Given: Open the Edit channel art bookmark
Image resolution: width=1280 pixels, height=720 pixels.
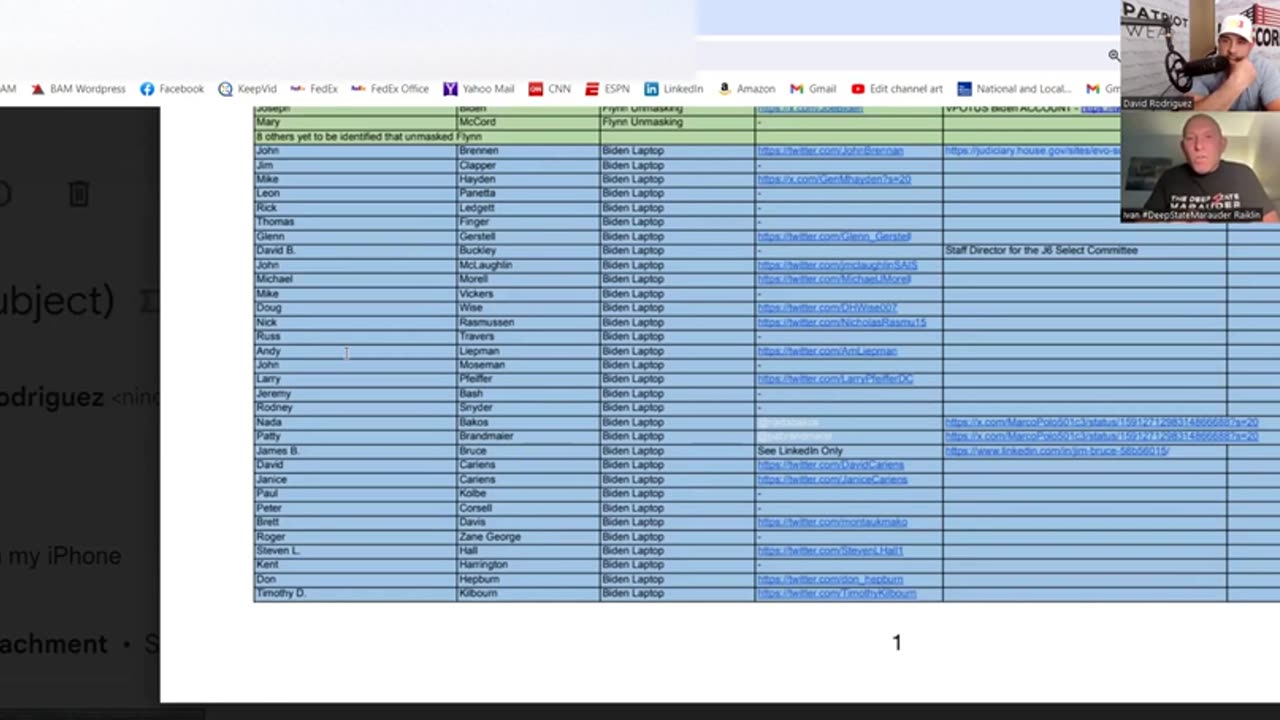Looking at the screenshot, I should pos(897,89).
